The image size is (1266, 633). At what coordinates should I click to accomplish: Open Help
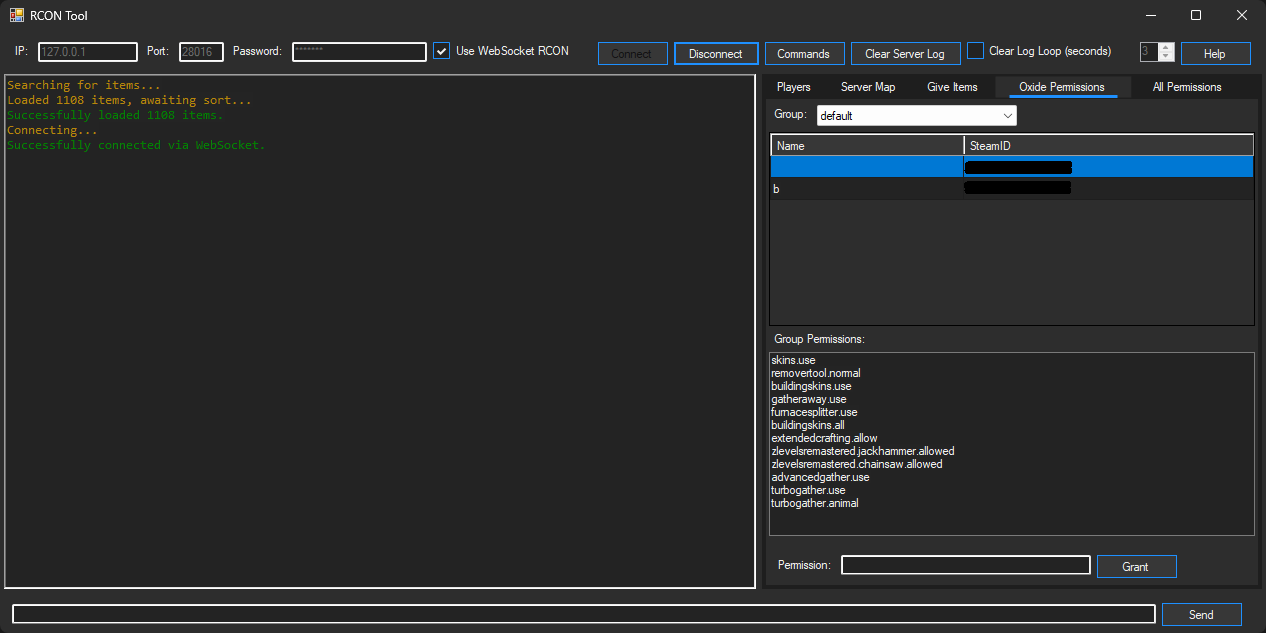(x=1215, y=54)
